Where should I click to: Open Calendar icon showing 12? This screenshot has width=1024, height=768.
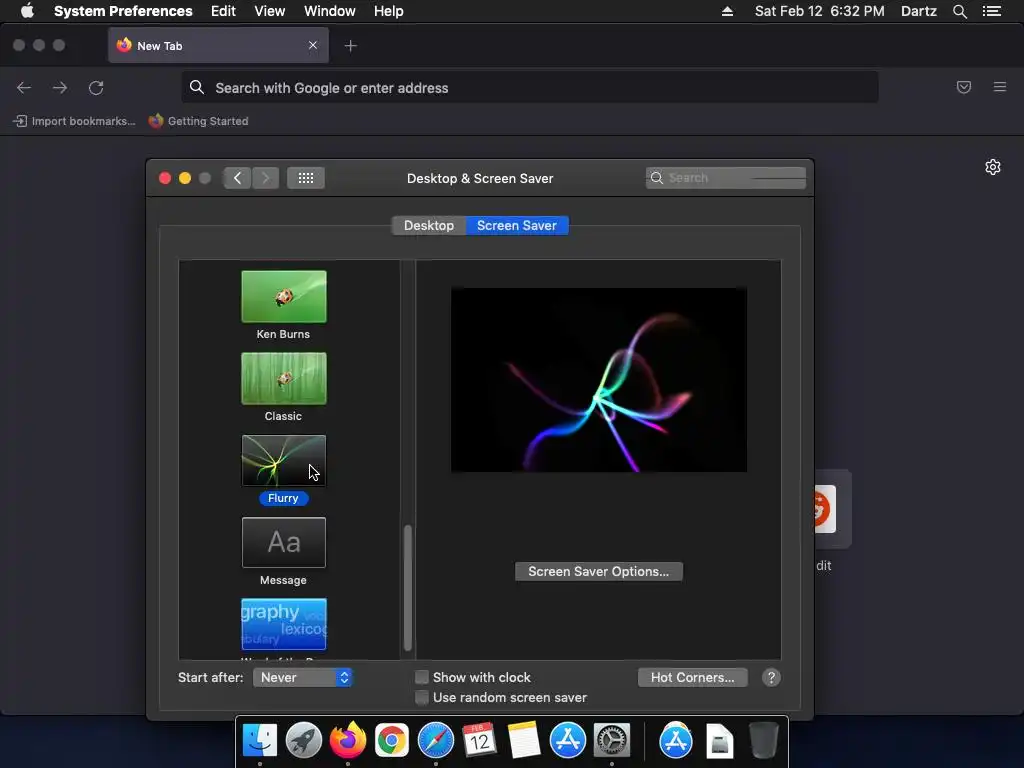(x=479, y=741)
